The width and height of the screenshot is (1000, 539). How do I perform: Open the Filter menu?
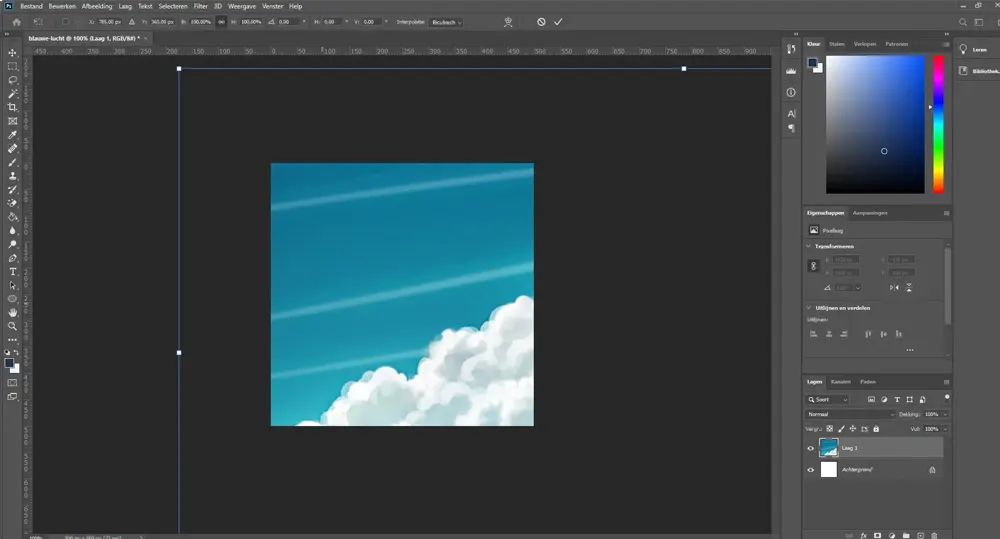coord(201,6)
